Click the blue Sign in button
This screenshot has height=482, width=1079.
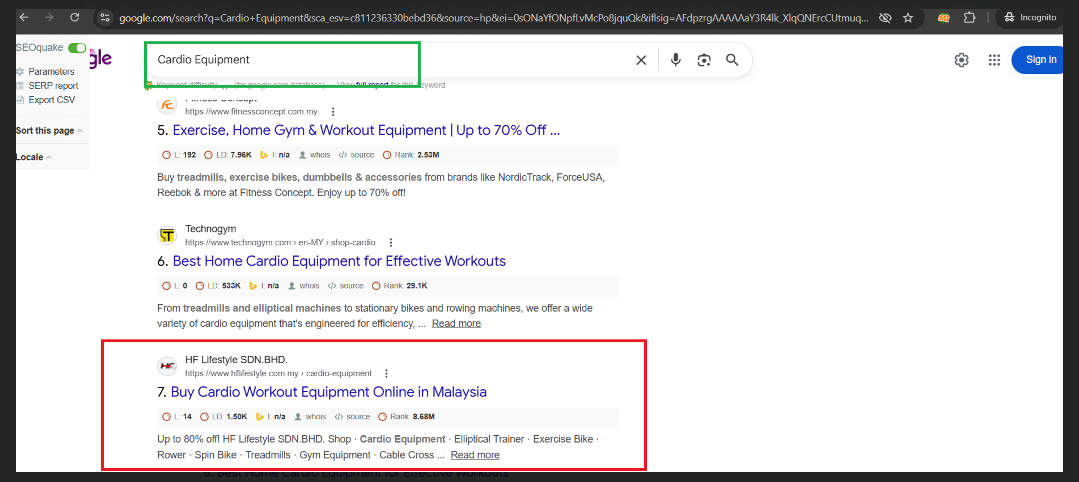tap(1041, 60)
